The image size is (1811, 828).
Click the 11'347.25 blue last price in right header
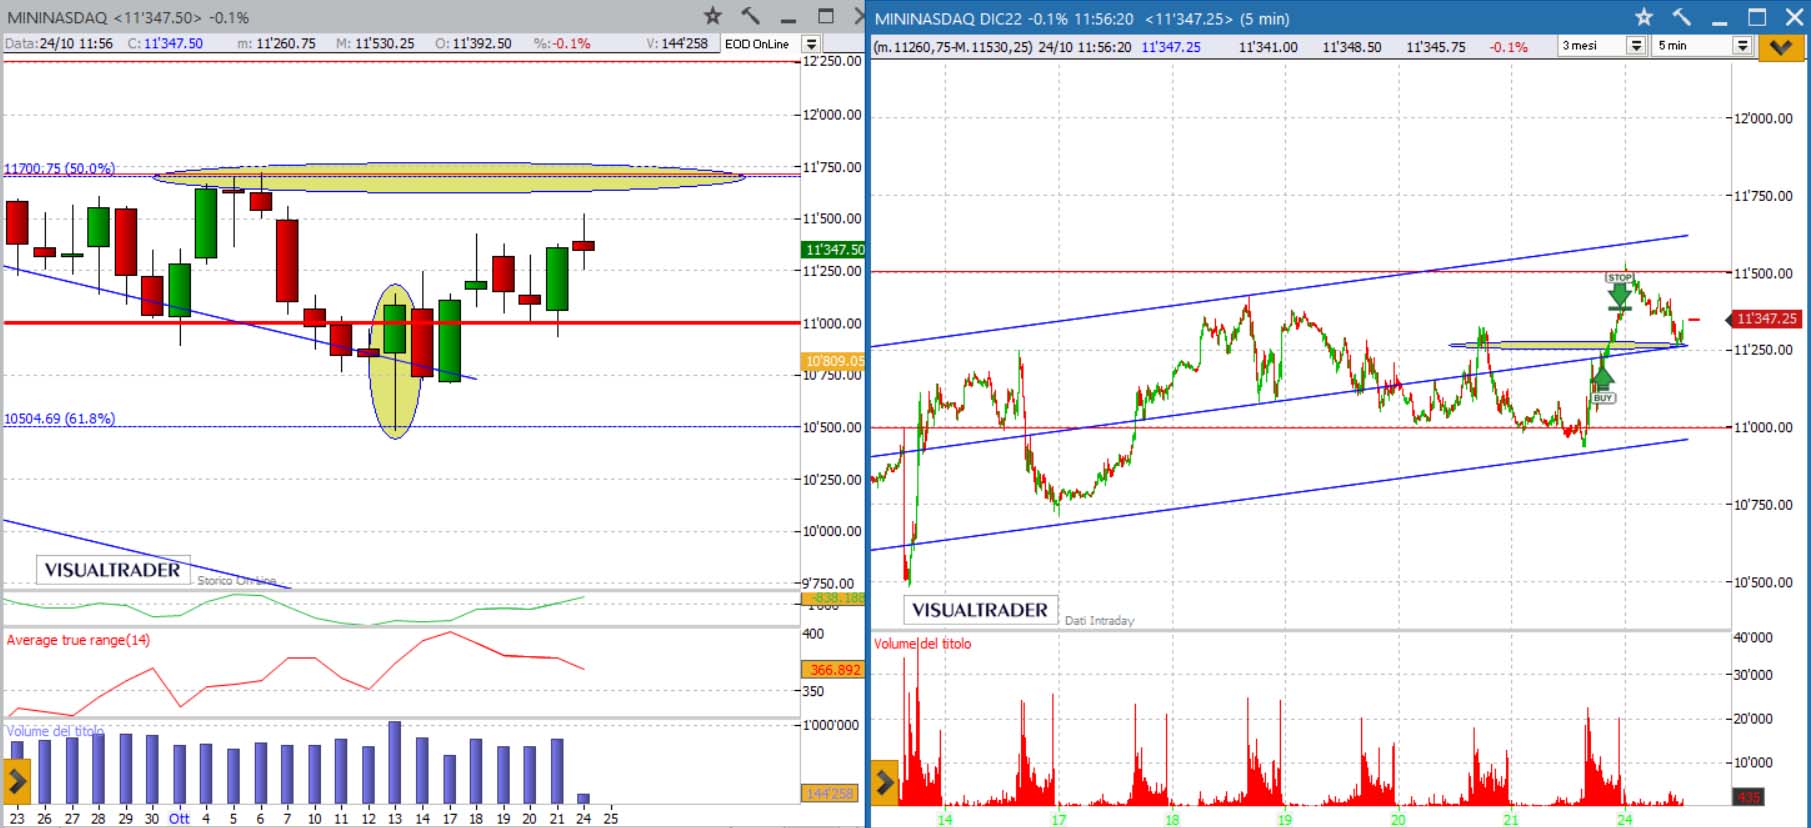1170,47
